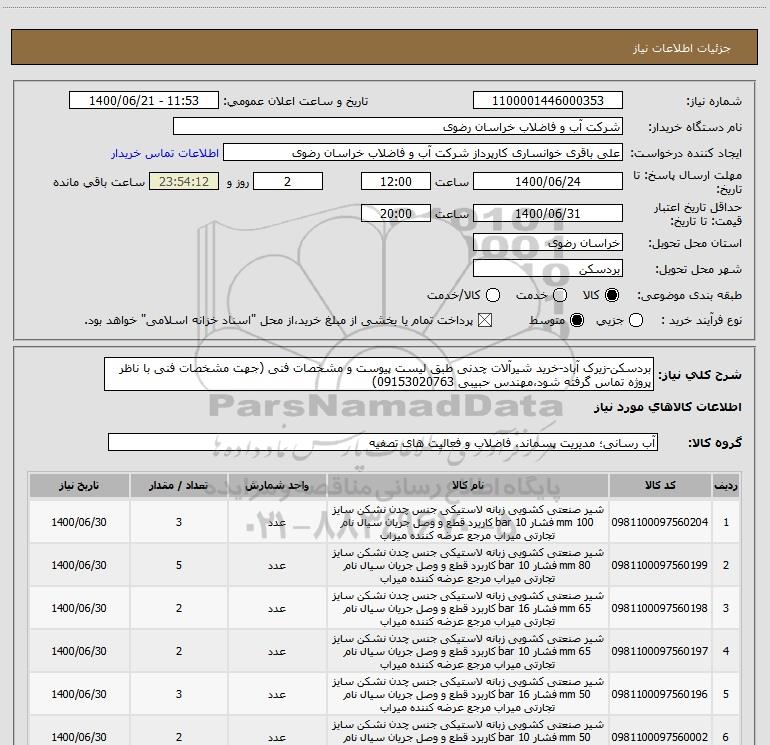
Task: Choose the جزیی purchase type radio
Action: point(636,321)
